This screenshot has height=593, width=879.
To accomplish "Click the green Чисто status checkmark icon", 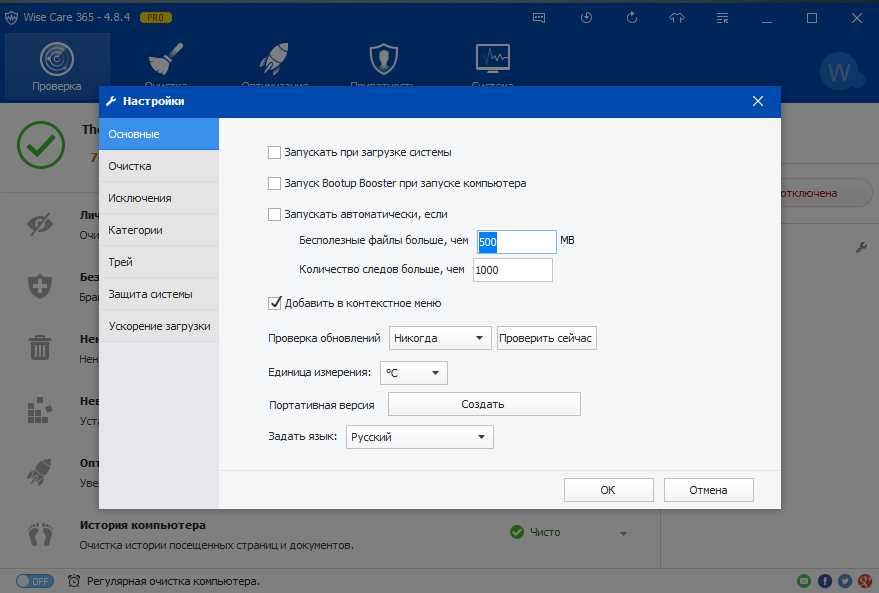I will [x=517, y=532].
